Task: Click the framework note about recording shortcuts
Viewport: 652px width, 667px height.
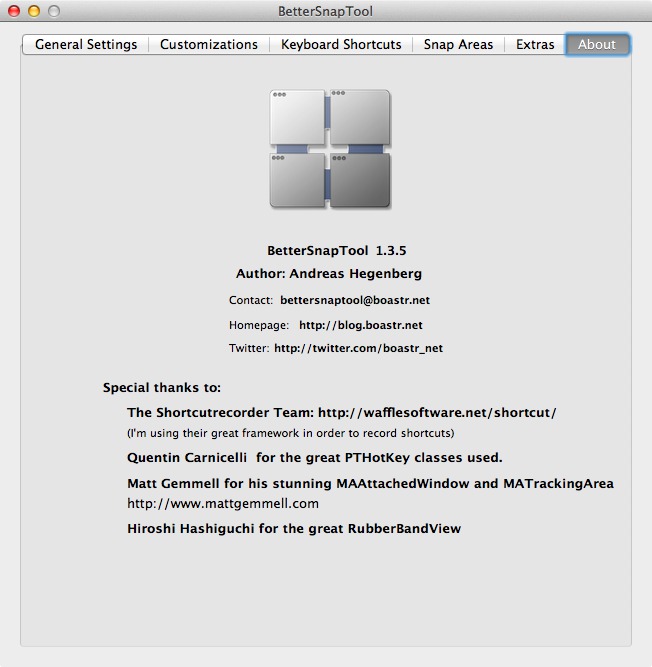Action: pyautogui.click(x=290, y=433)
